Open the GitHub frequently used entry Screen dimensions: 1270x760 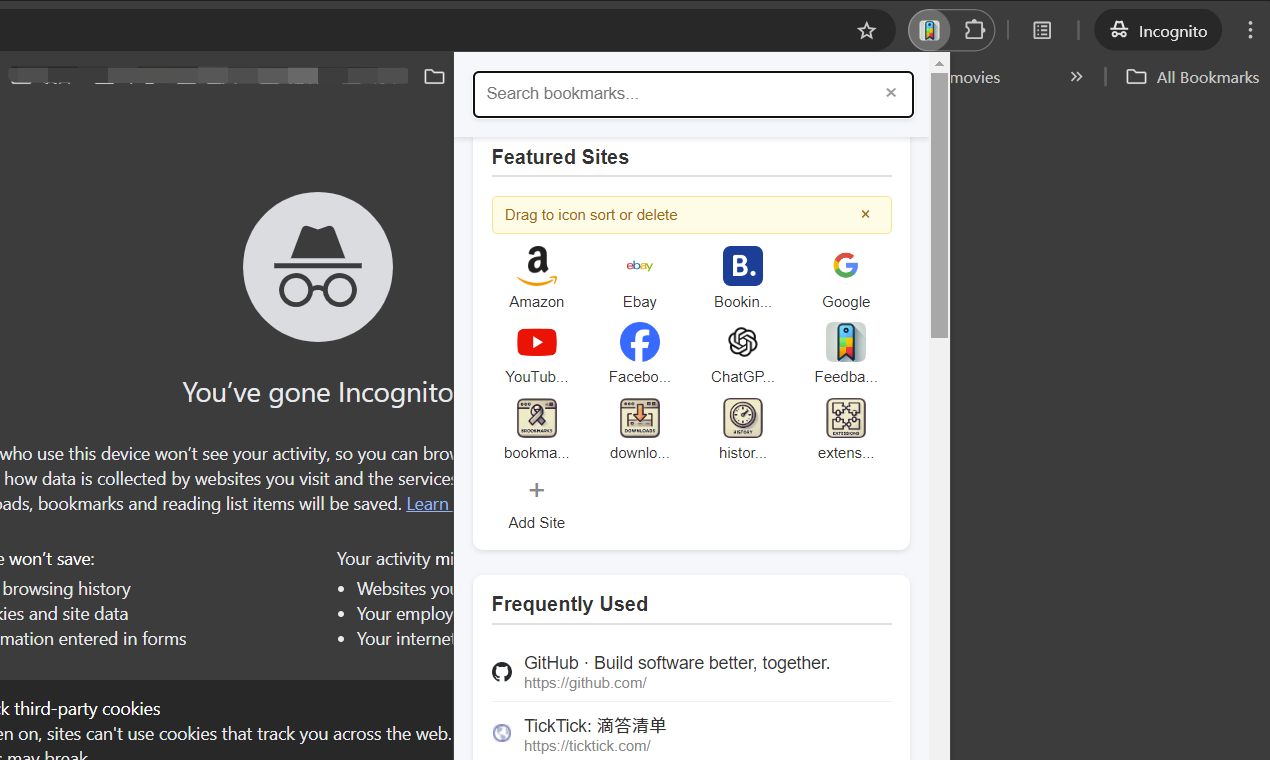(x=691, y=672)
